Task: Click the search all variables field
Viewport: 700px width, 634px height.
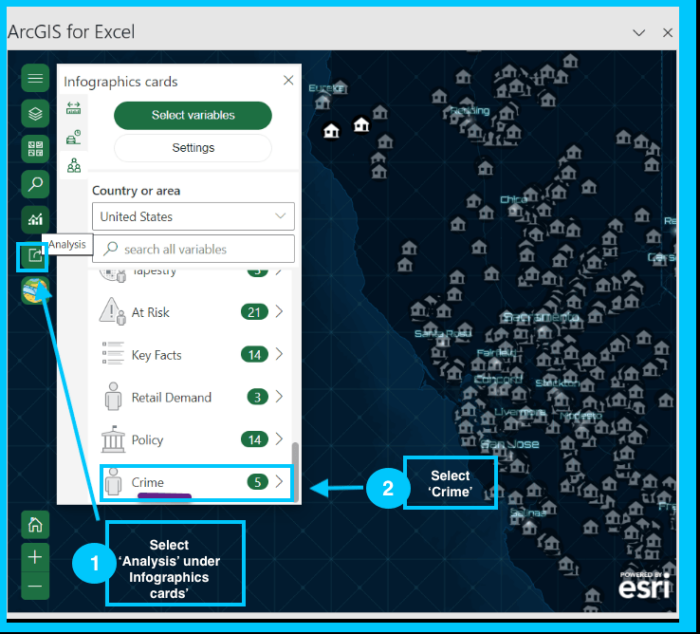Action: coord(193,249)
